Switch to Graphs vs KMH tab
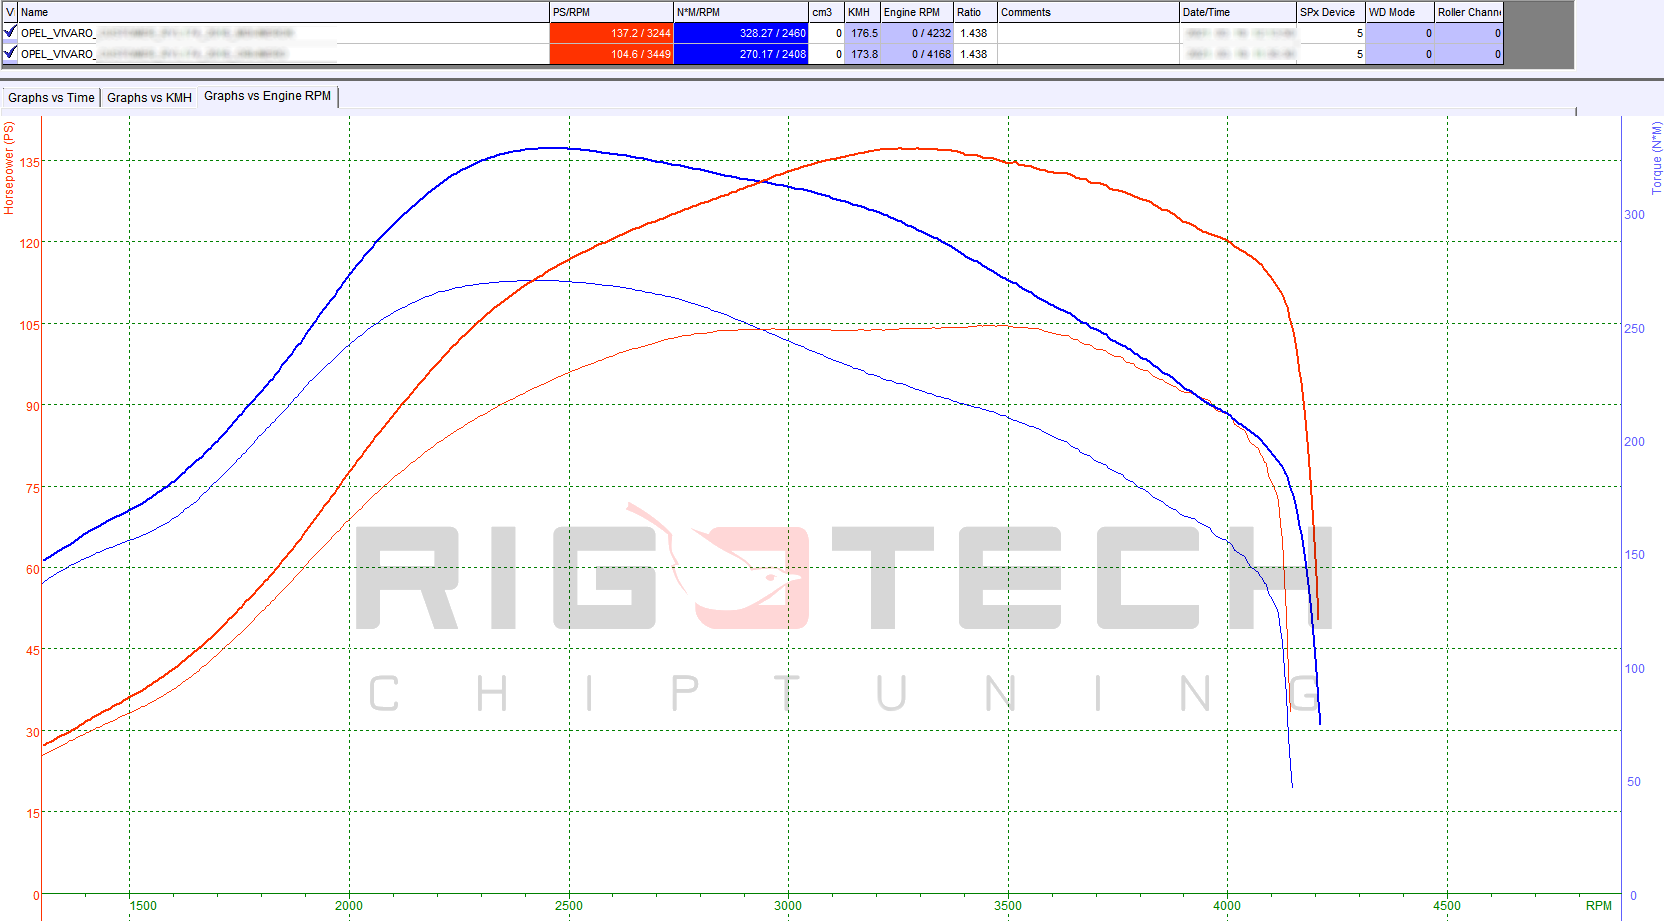Image resolution: width=1667 pixels, height=921 pixels. coord(149,97)
